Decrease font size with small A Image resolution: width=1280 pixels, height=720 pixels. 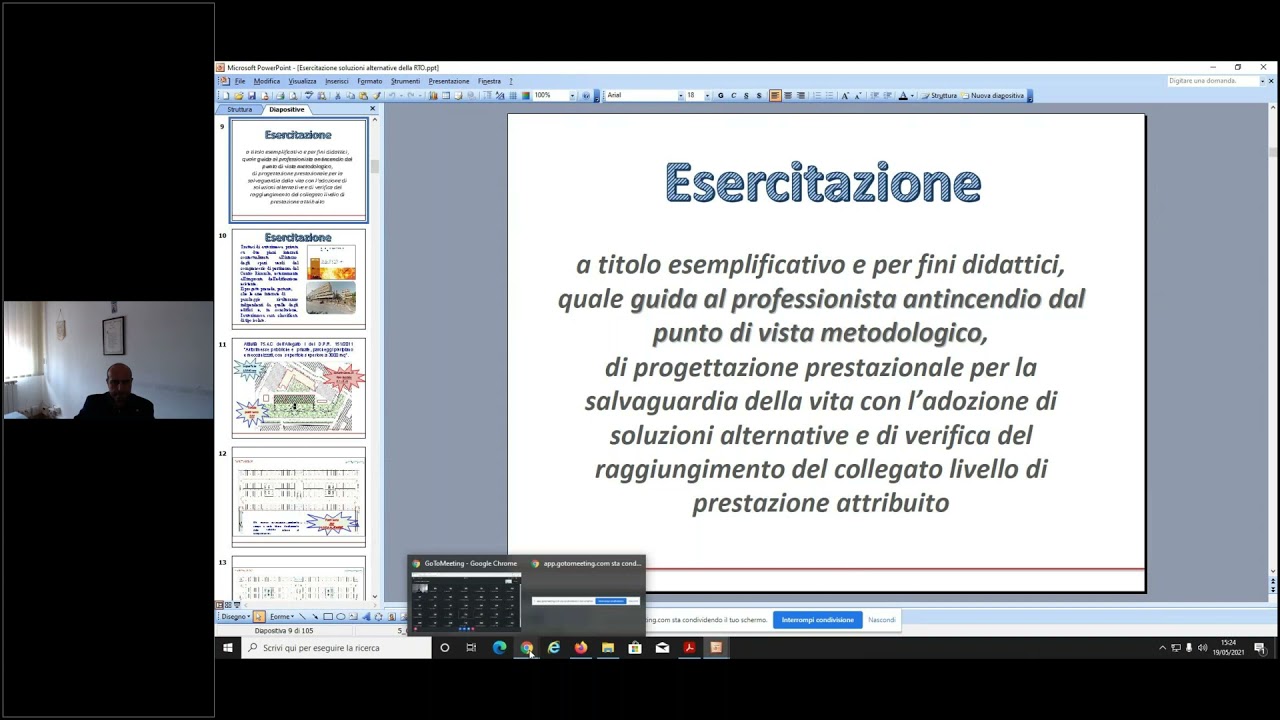(857, 95)
